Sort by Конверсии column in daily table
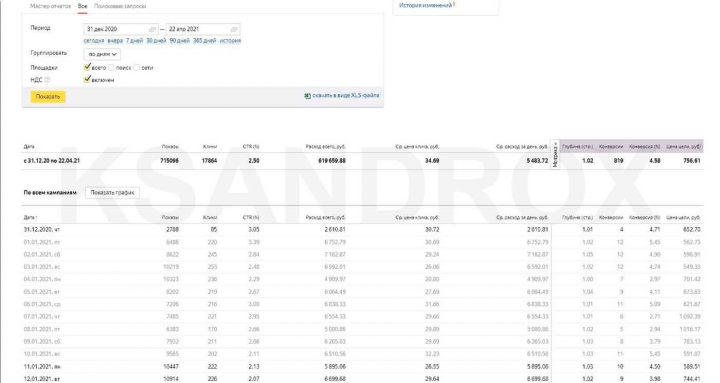Viewport: 720px width, 383px height. pyautogui.click(x=611, y=217)
